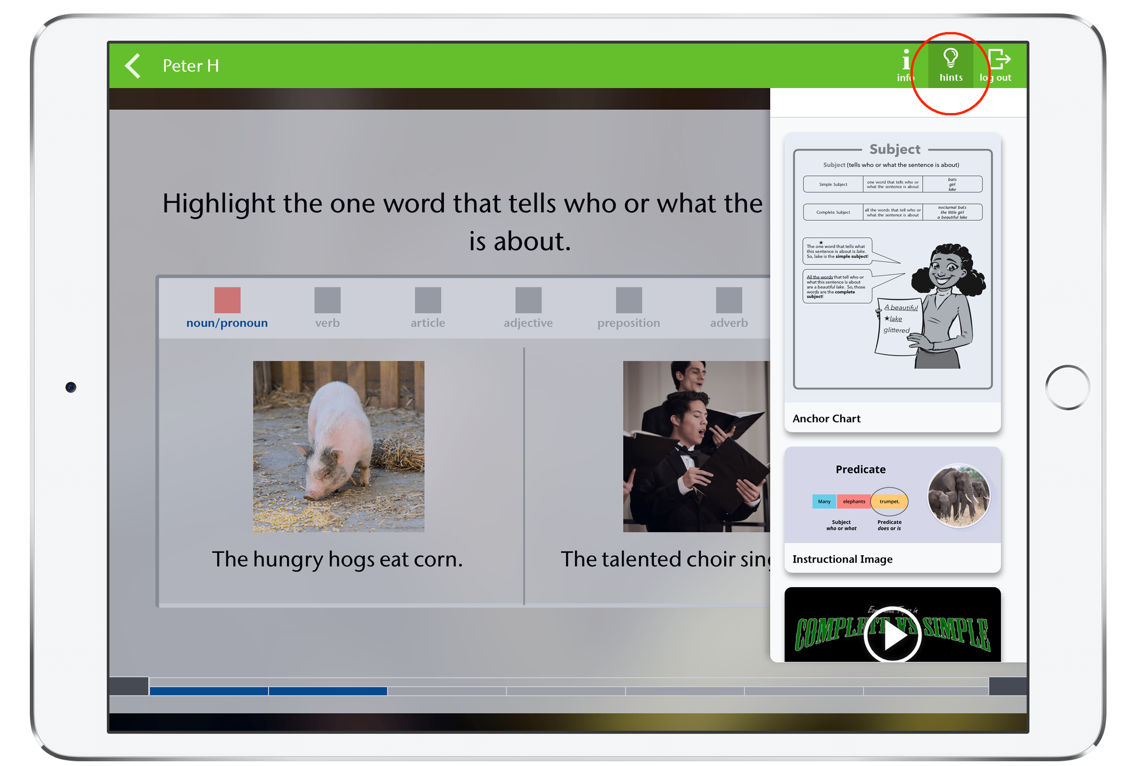Play the Complete vs Simple video

coord(892,634)
